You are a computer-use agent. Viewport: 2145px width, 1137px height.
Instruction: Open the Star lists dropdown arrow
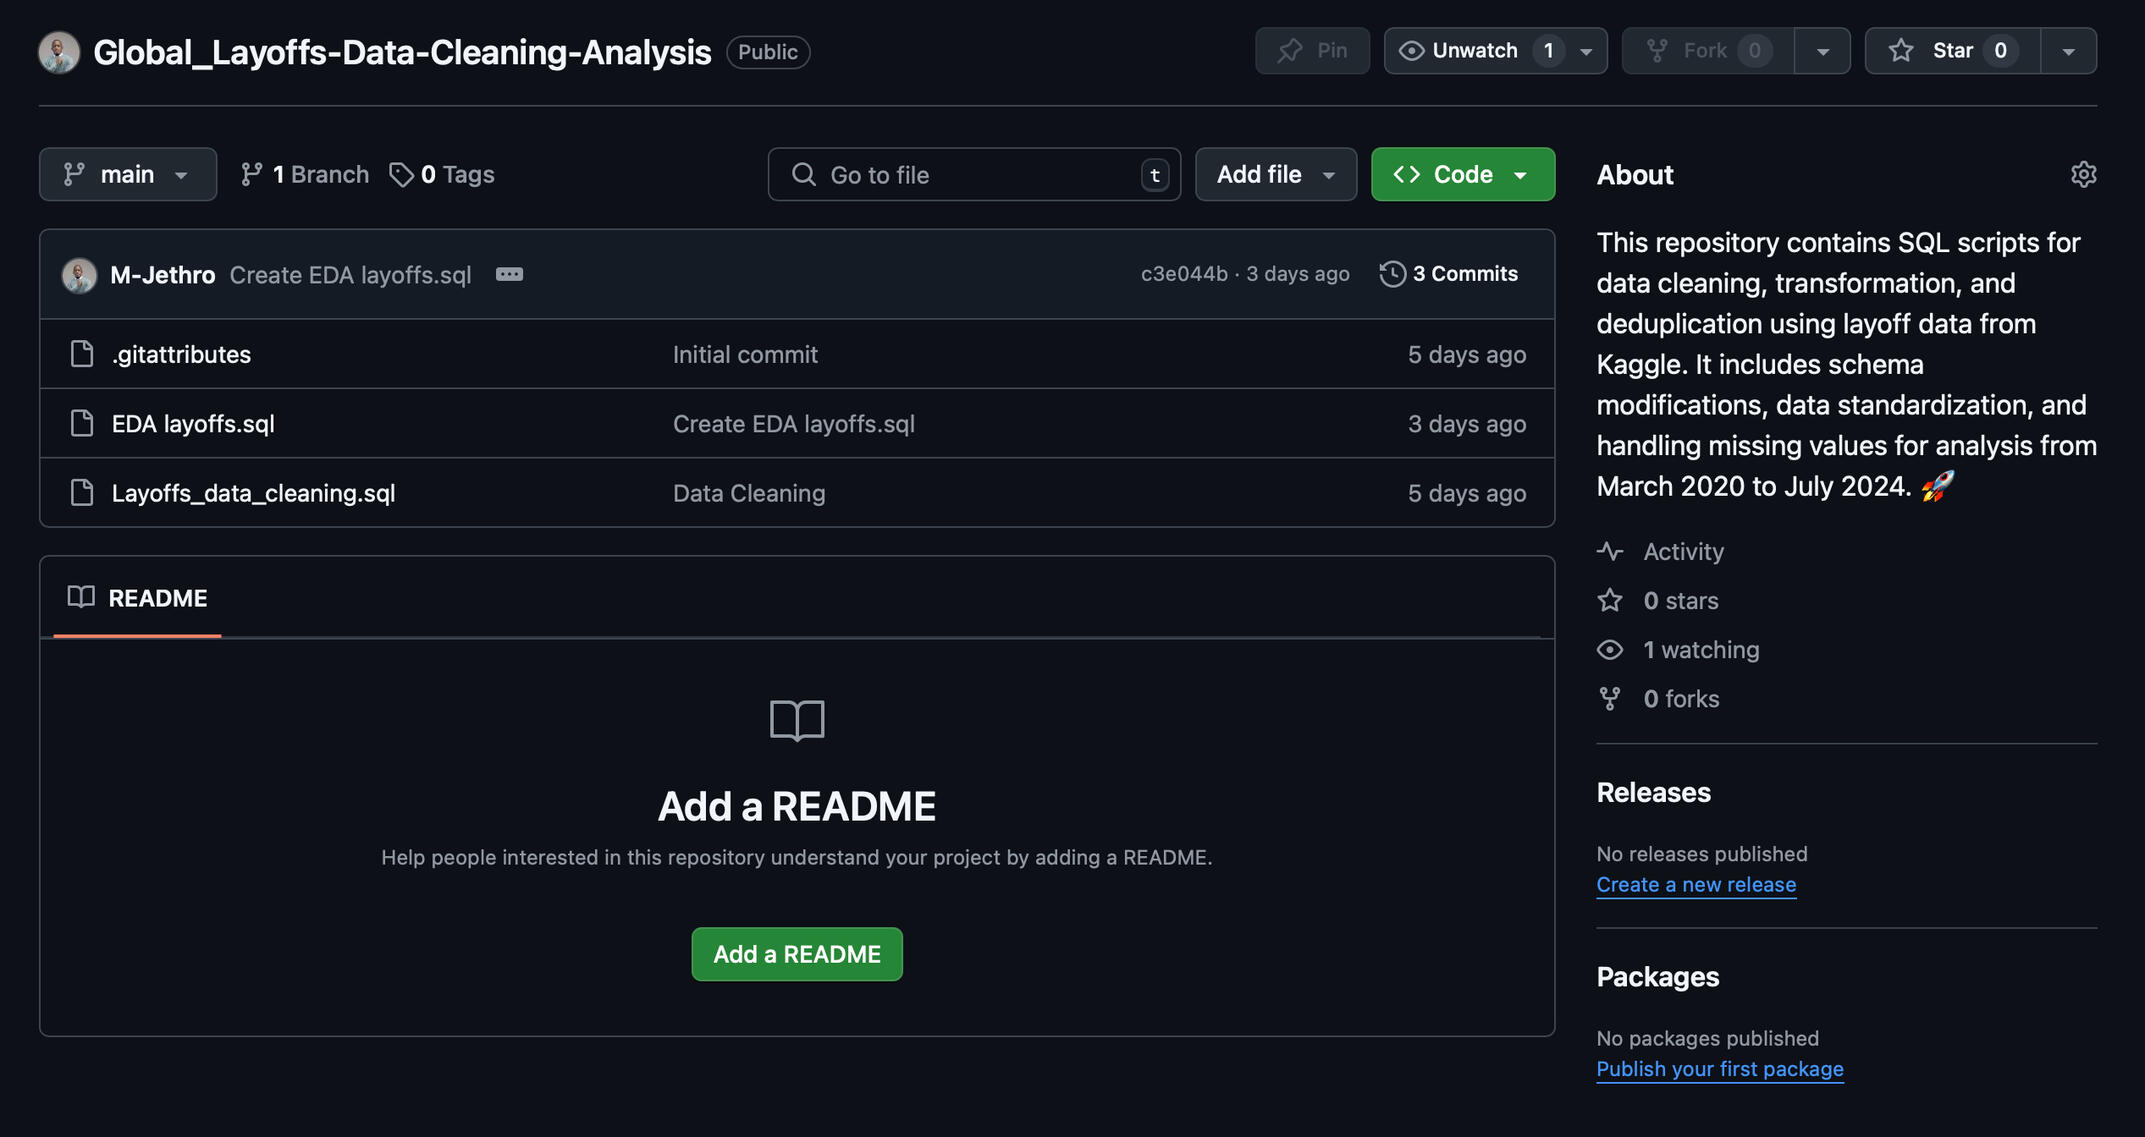(x=2067, y=51)
